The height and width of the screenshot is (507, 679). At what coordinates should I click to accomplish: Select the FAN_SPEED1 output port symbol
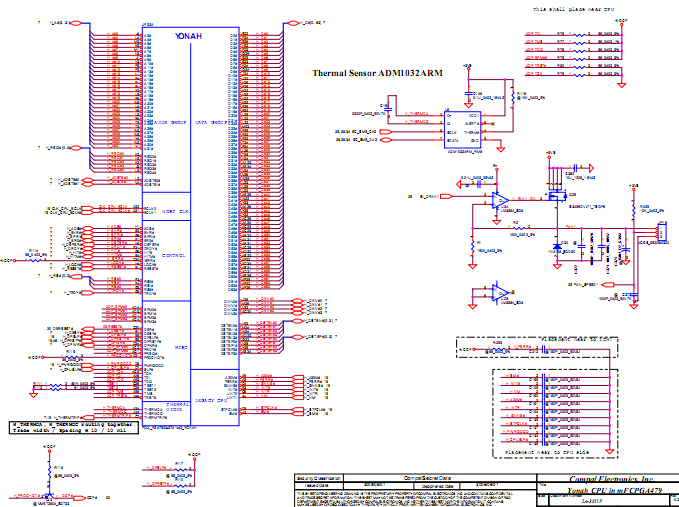point(608,284)
